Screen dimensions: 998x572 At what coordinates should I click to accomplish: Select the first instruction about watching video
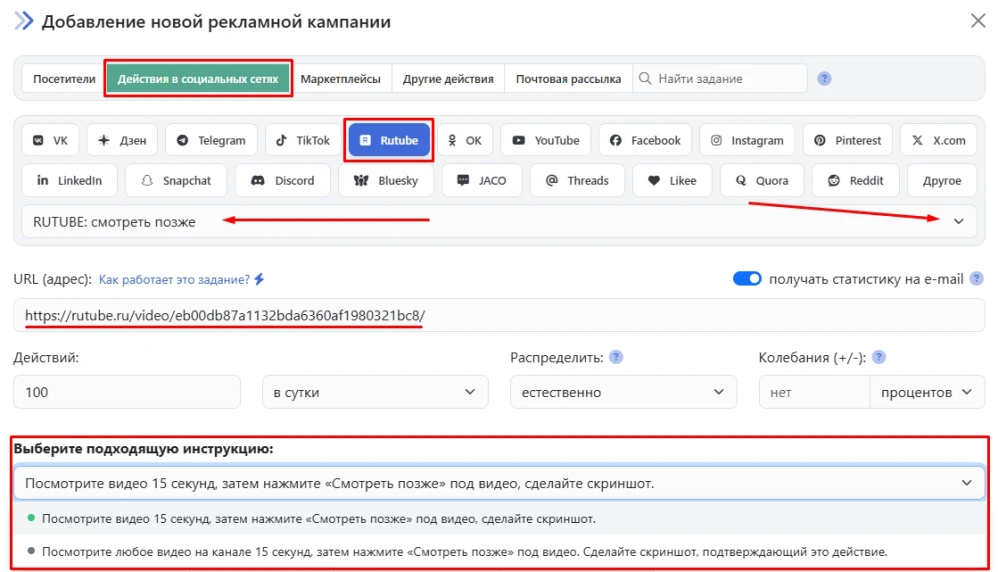[x=318, y=519]
